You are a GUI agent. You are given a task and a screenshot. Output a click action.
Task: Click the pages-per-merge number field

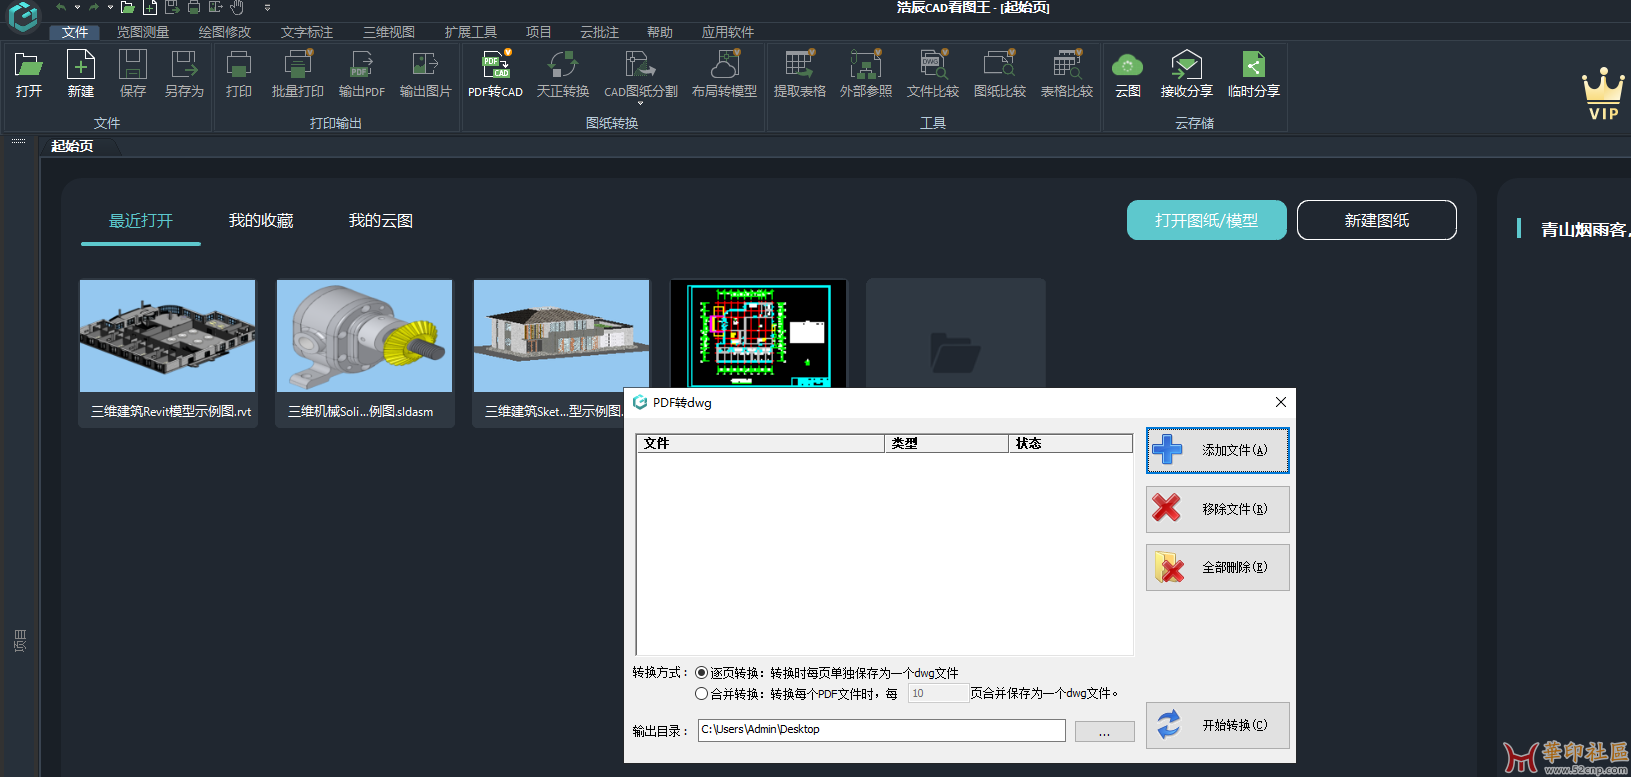point(938,693)
